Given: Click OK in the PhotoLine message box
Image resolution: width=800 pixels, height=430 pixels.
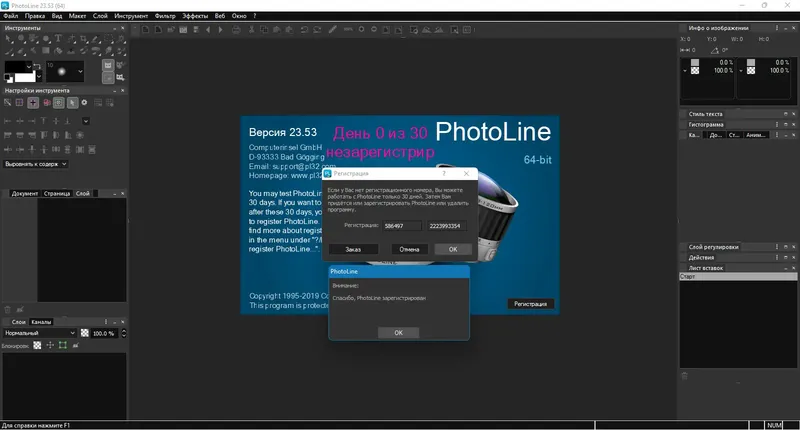Looking at the screenshot, I should (x=398, y=333).
